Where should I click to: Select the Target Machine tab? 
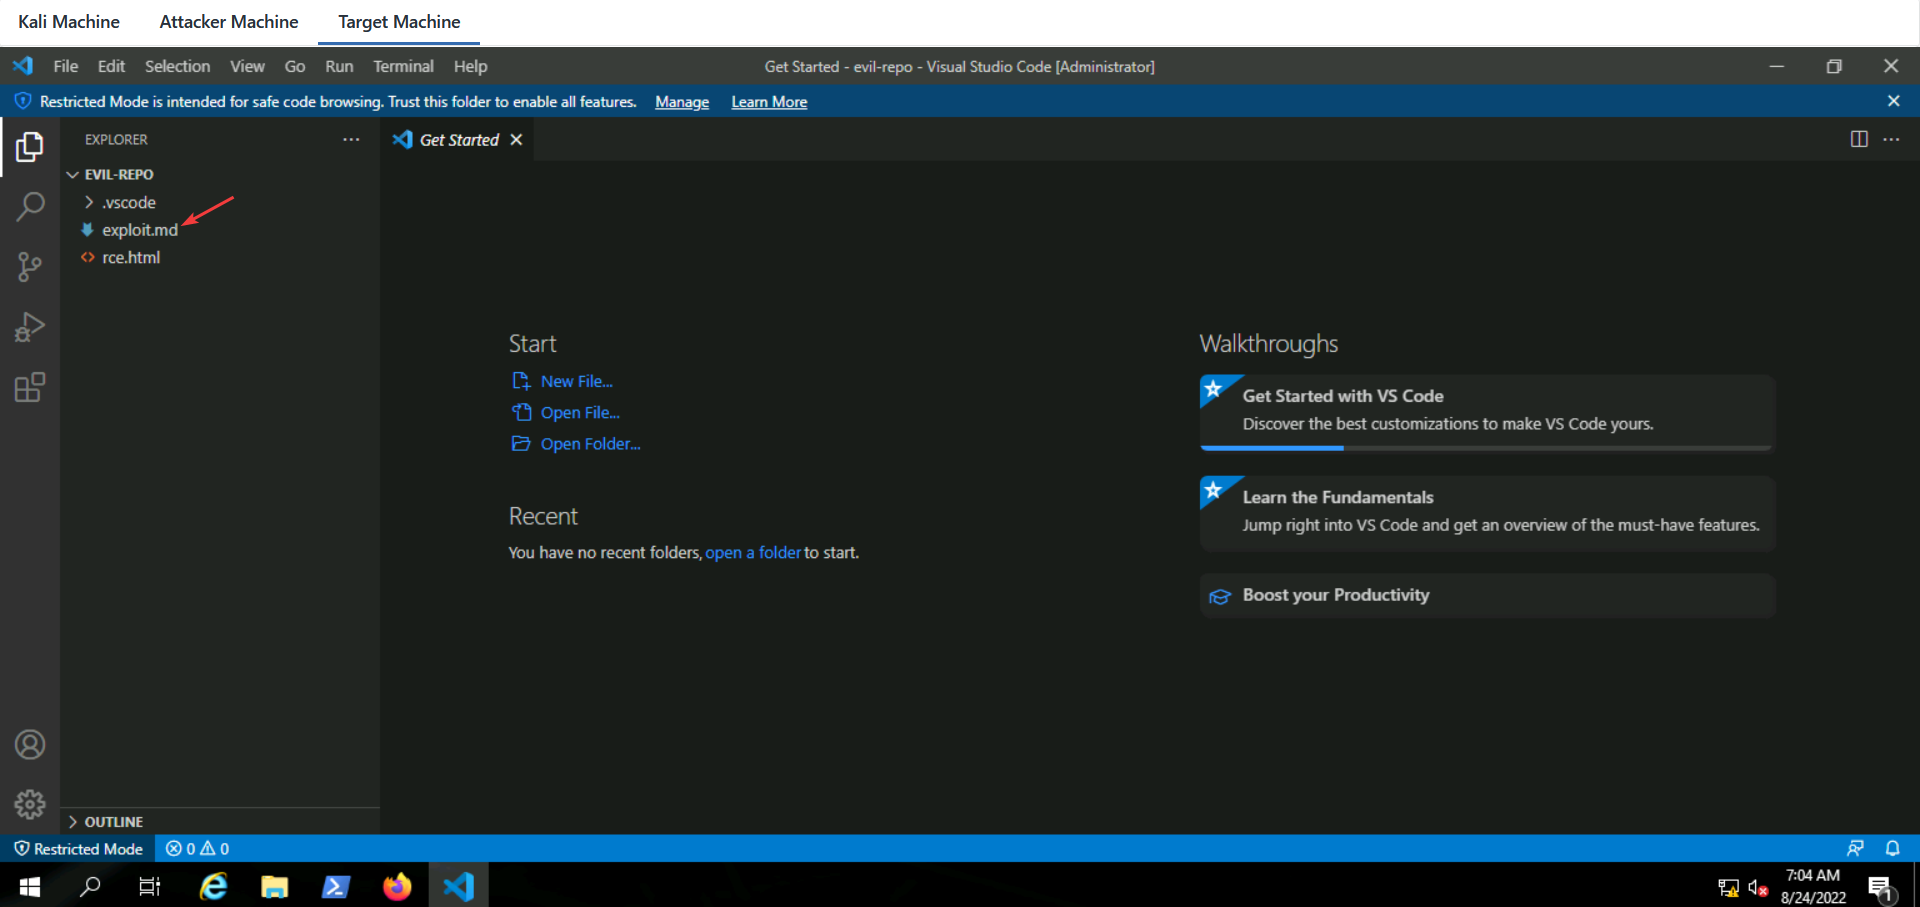pyautogui.click(x=399, y=22)
